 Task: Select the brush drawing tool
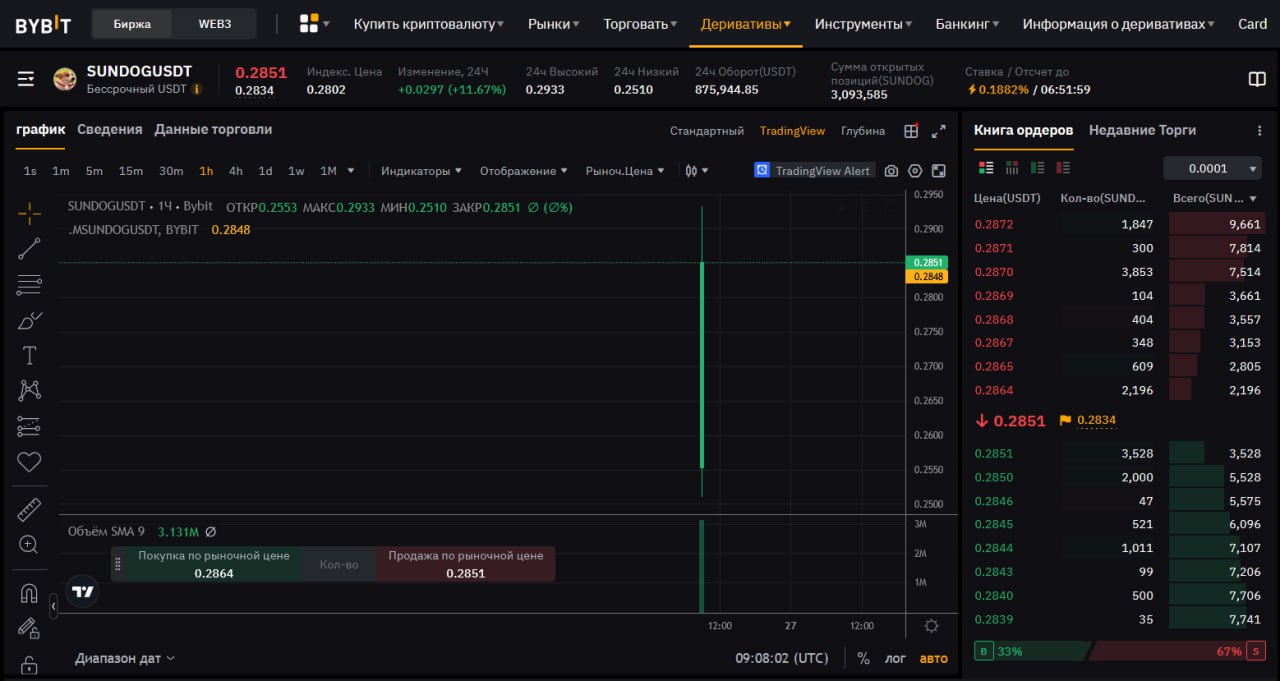[x=29, y=320]
